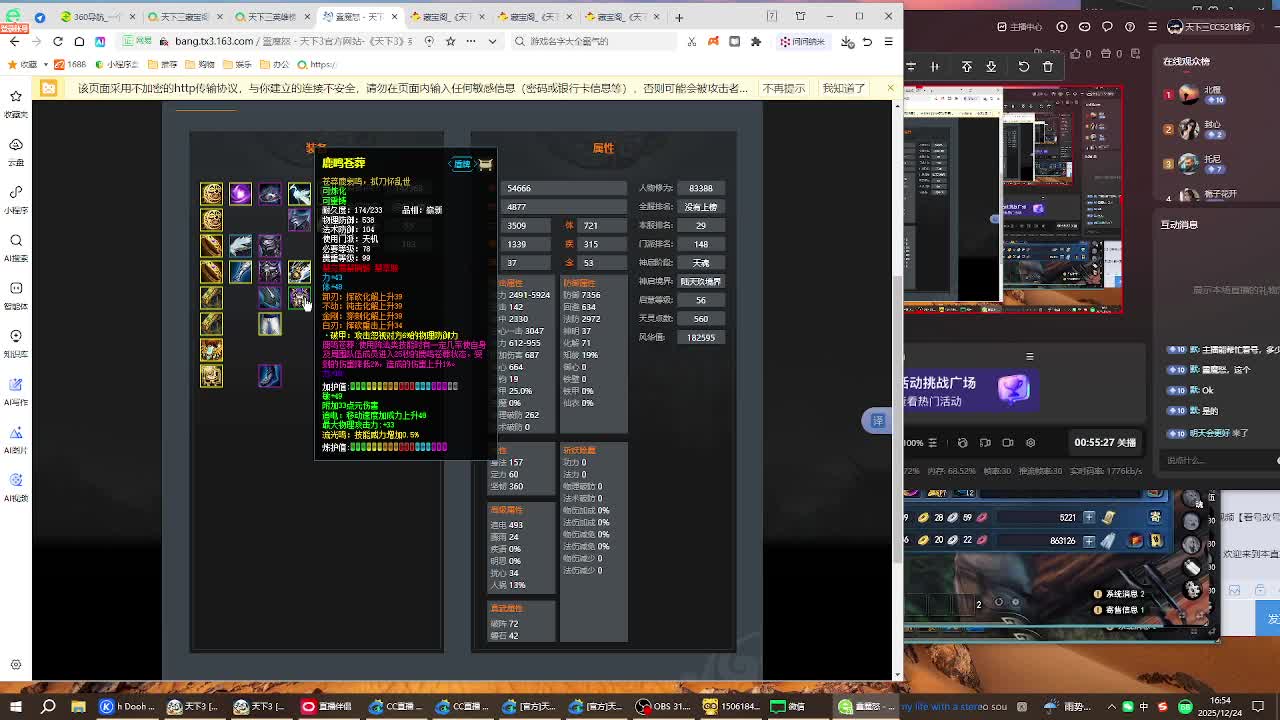Screen dimensions: 1280x720
Task: Select the blue boots equipment icon
Action: (270, 376)
